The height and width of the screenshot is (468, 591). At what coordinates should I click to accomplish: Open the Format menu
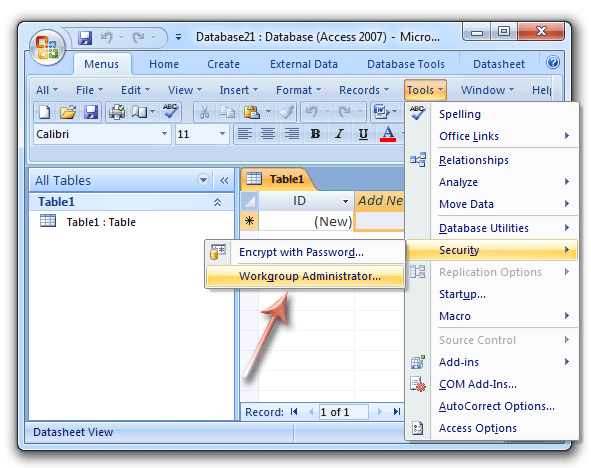(299, 90)
